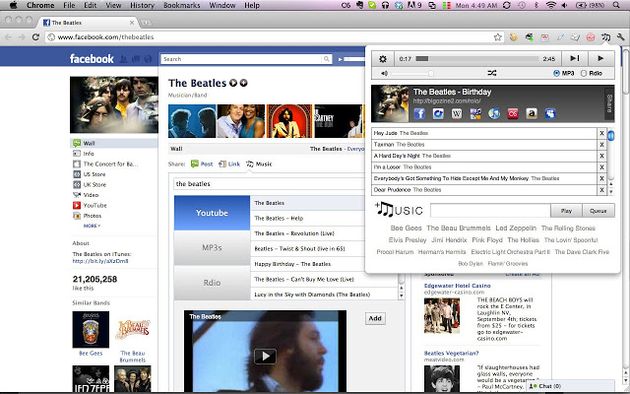Remove Hey Jude from the queue

pyautogui.click(x=602, y=133)
